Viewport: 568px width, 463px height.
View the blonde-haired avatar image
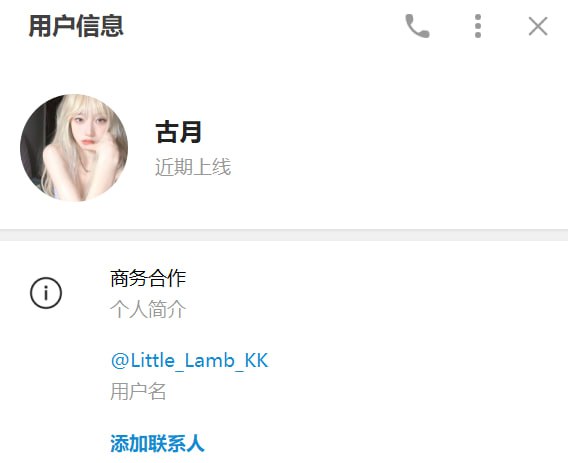(x=74, y=148)
